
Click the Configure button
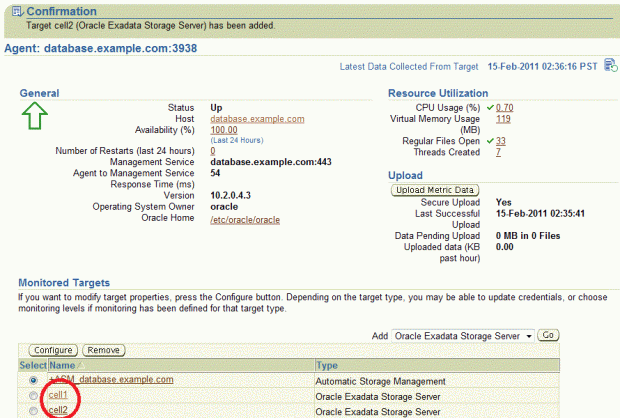(x=51, y=351)
